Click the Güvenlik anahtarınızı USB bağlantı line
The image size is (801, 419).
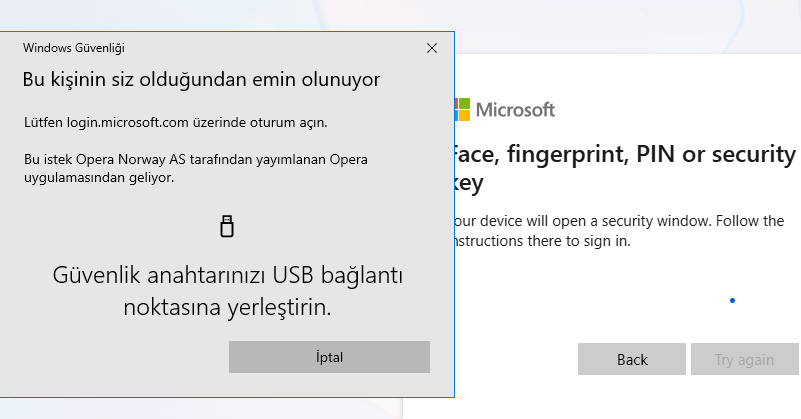coord(227,275)
